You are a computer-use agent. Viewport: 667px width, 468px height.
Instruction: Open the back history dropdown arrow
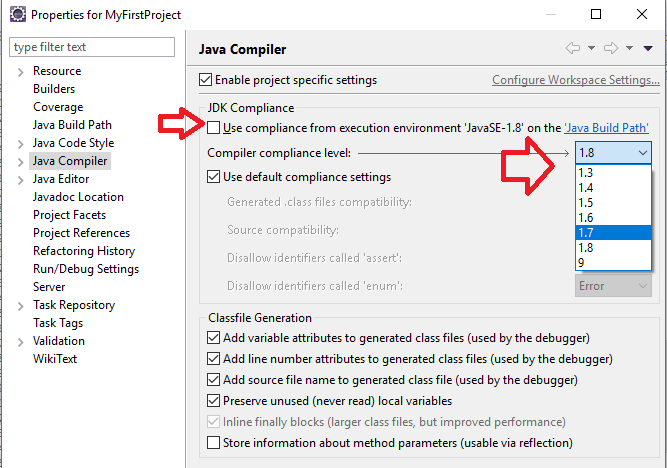(x=591, y=48)
